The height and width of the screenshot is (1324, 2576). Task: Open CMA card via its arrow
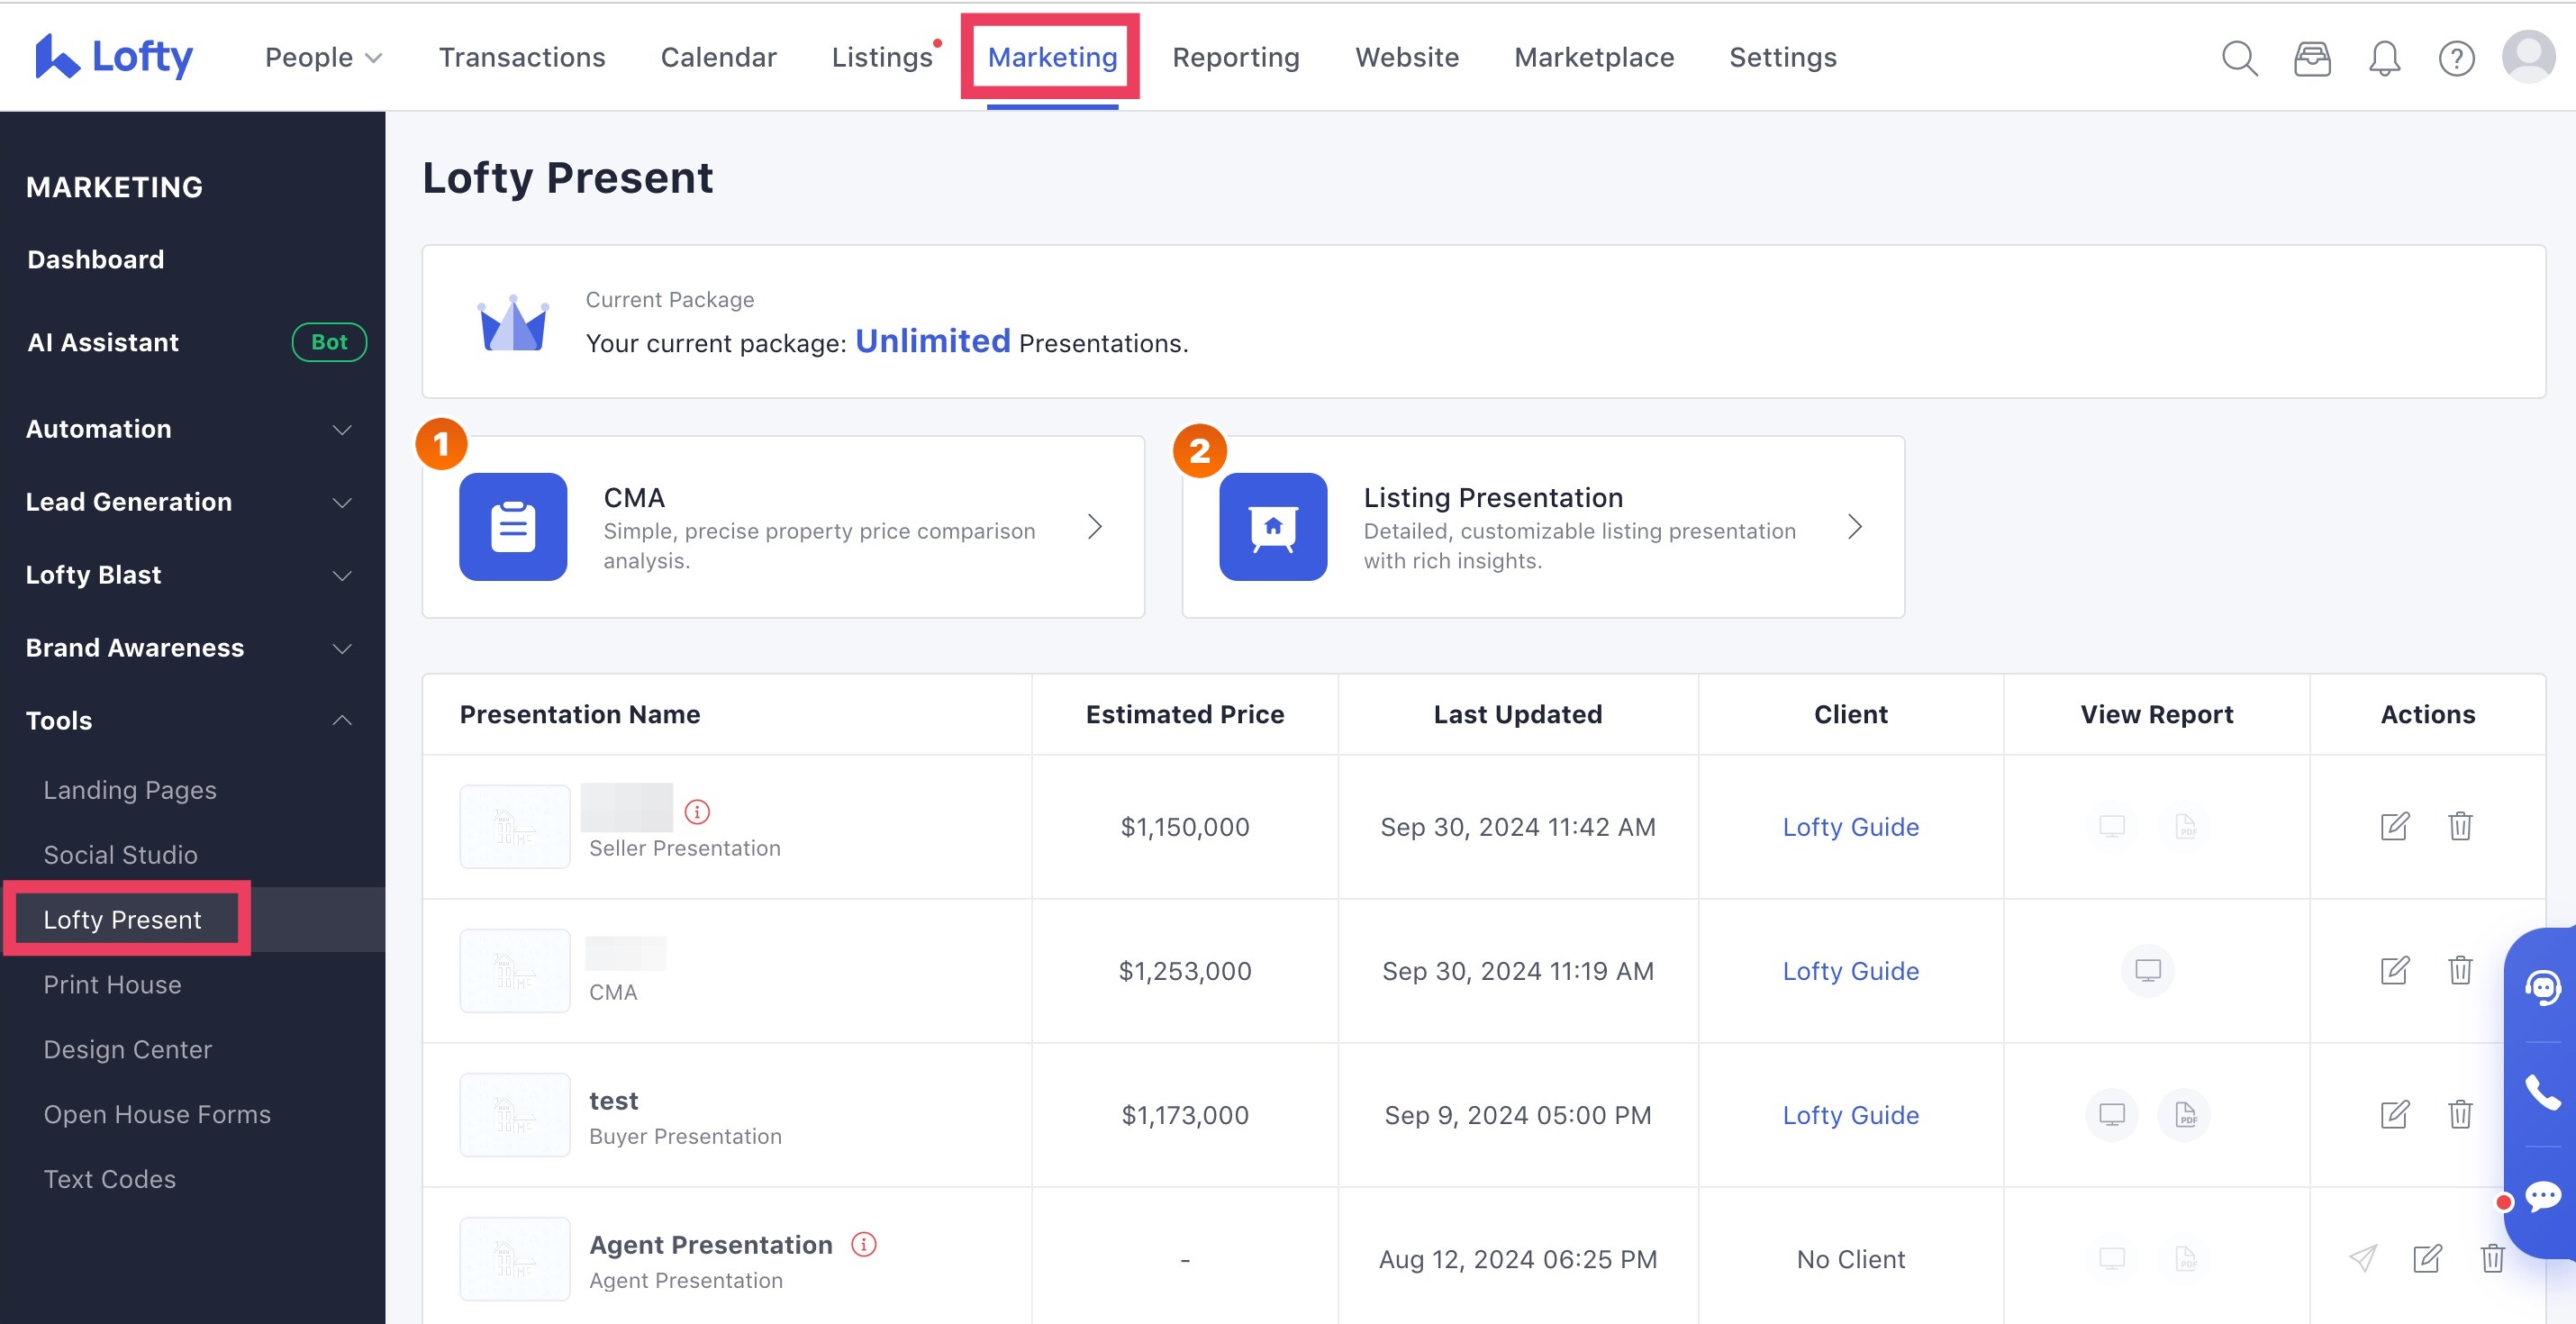1095,526
